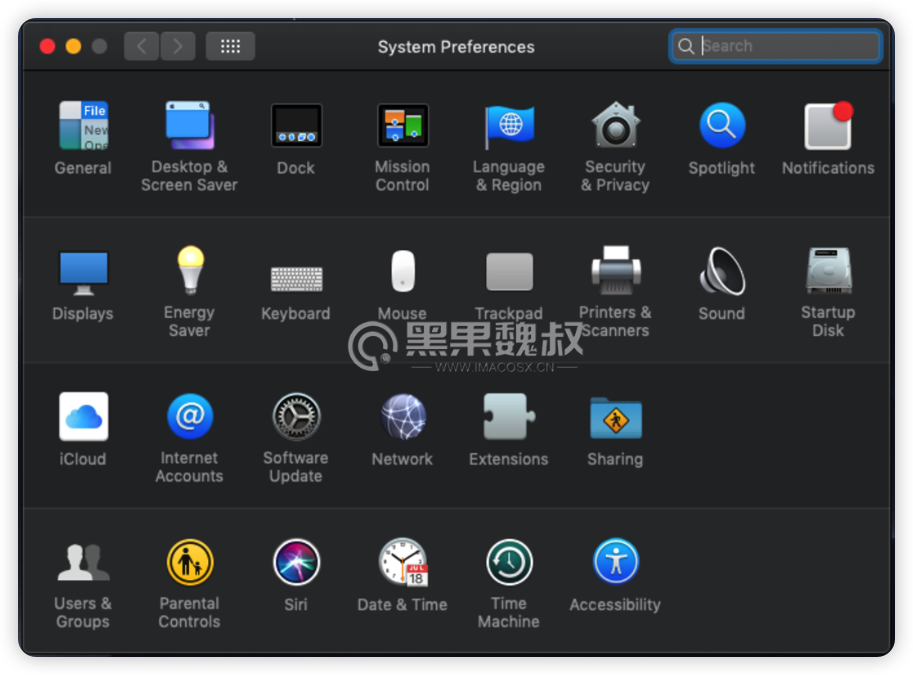This screenshot has width=913, height=675.
Task: Close the System Preferences window
Action: (47, 46)
